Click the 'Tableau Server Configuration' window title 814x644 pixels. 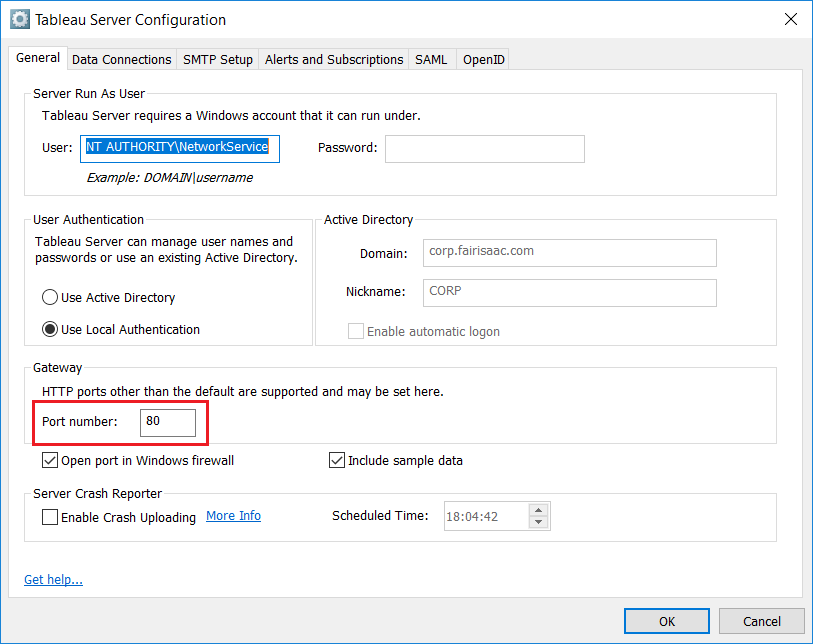point(130,20)
